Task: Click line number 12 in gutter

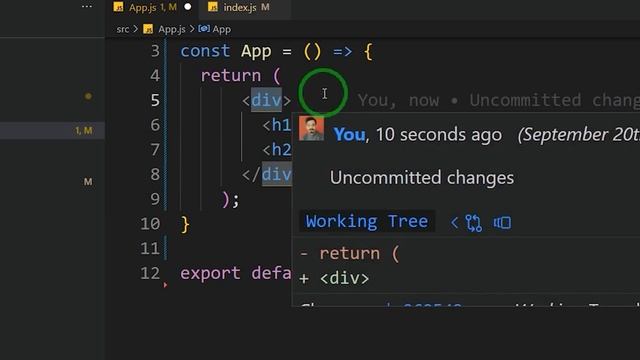Action: tap(150, 273)
